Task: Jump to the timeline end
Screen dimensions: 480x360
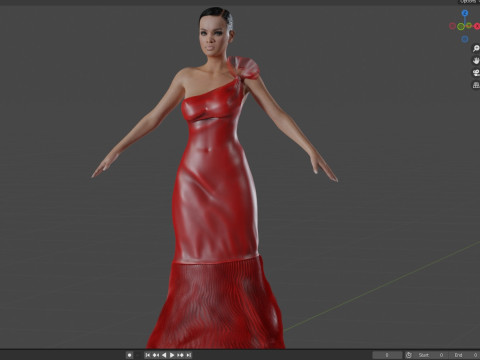Action: point(189,355)
